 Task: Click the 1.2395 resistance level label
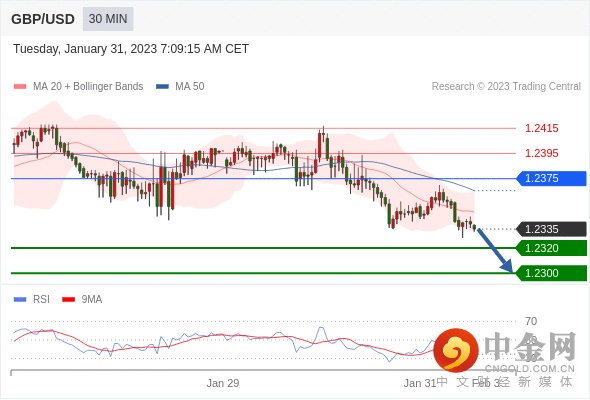[x=541, y=153]
